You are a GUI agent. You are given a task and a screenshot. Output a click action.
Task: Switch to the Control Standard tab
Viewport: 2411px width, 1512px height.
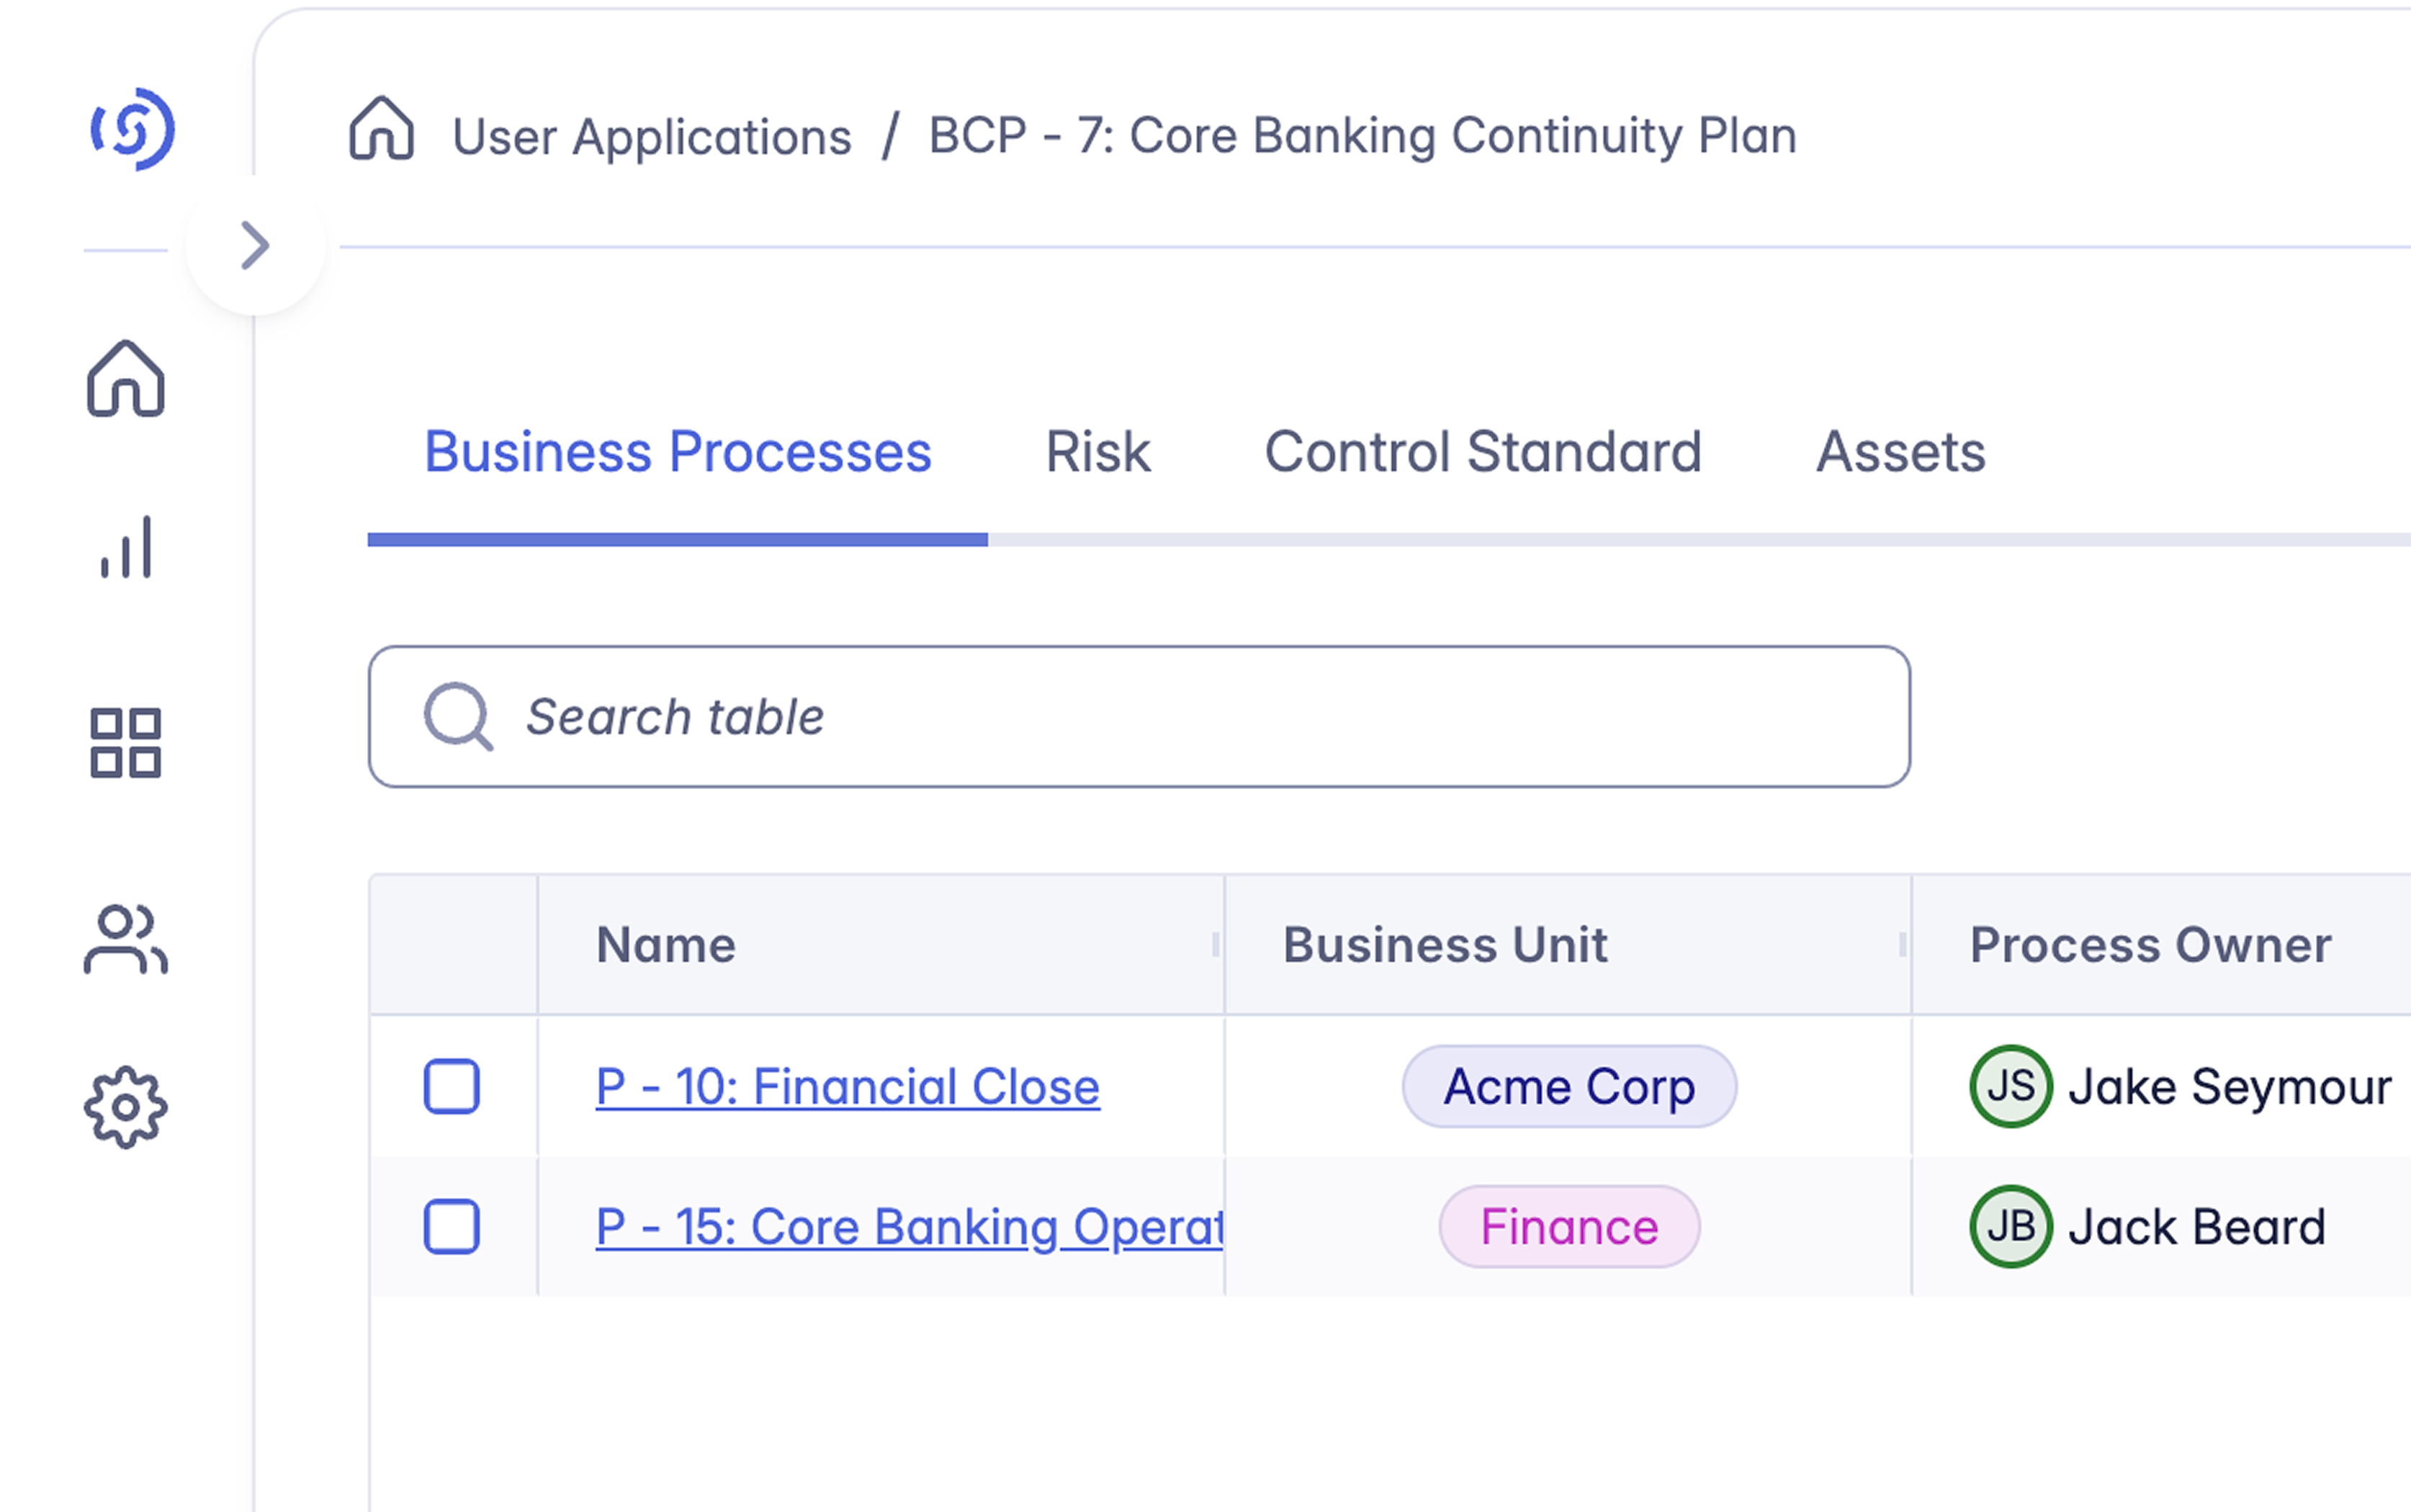click(1483, 452)
